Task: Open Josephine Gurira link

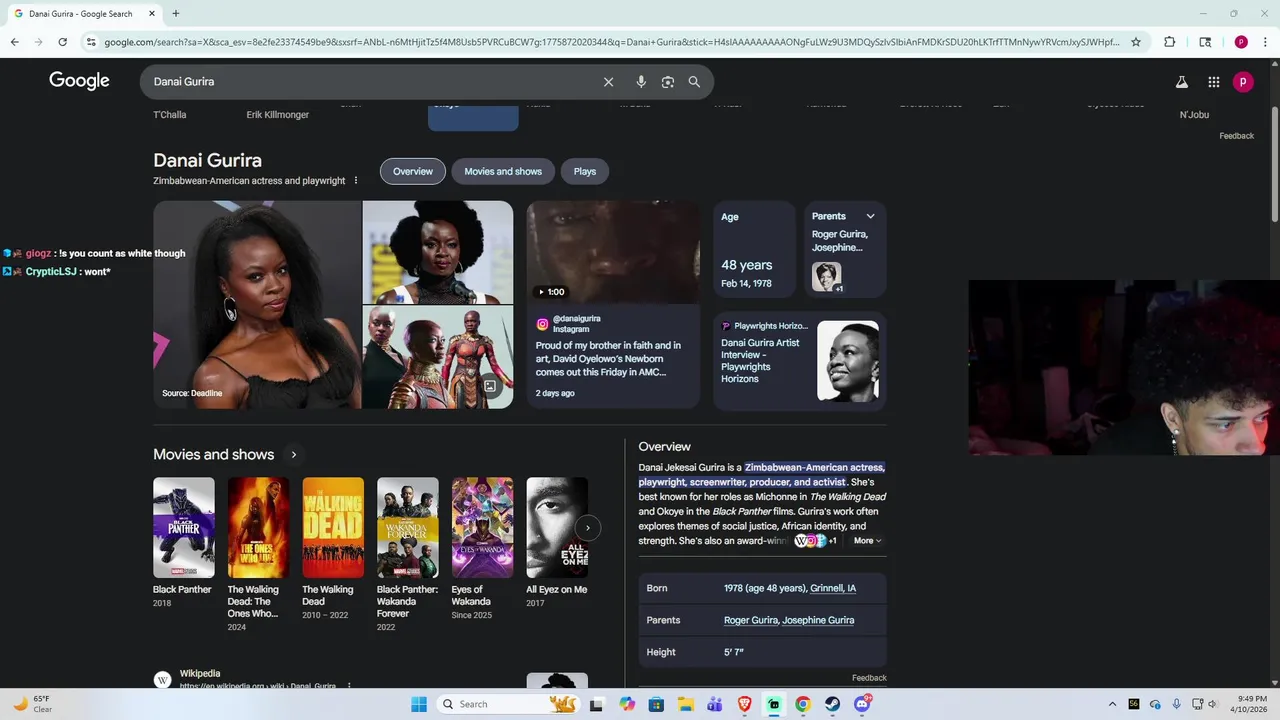Action: [x=818, y=620]
